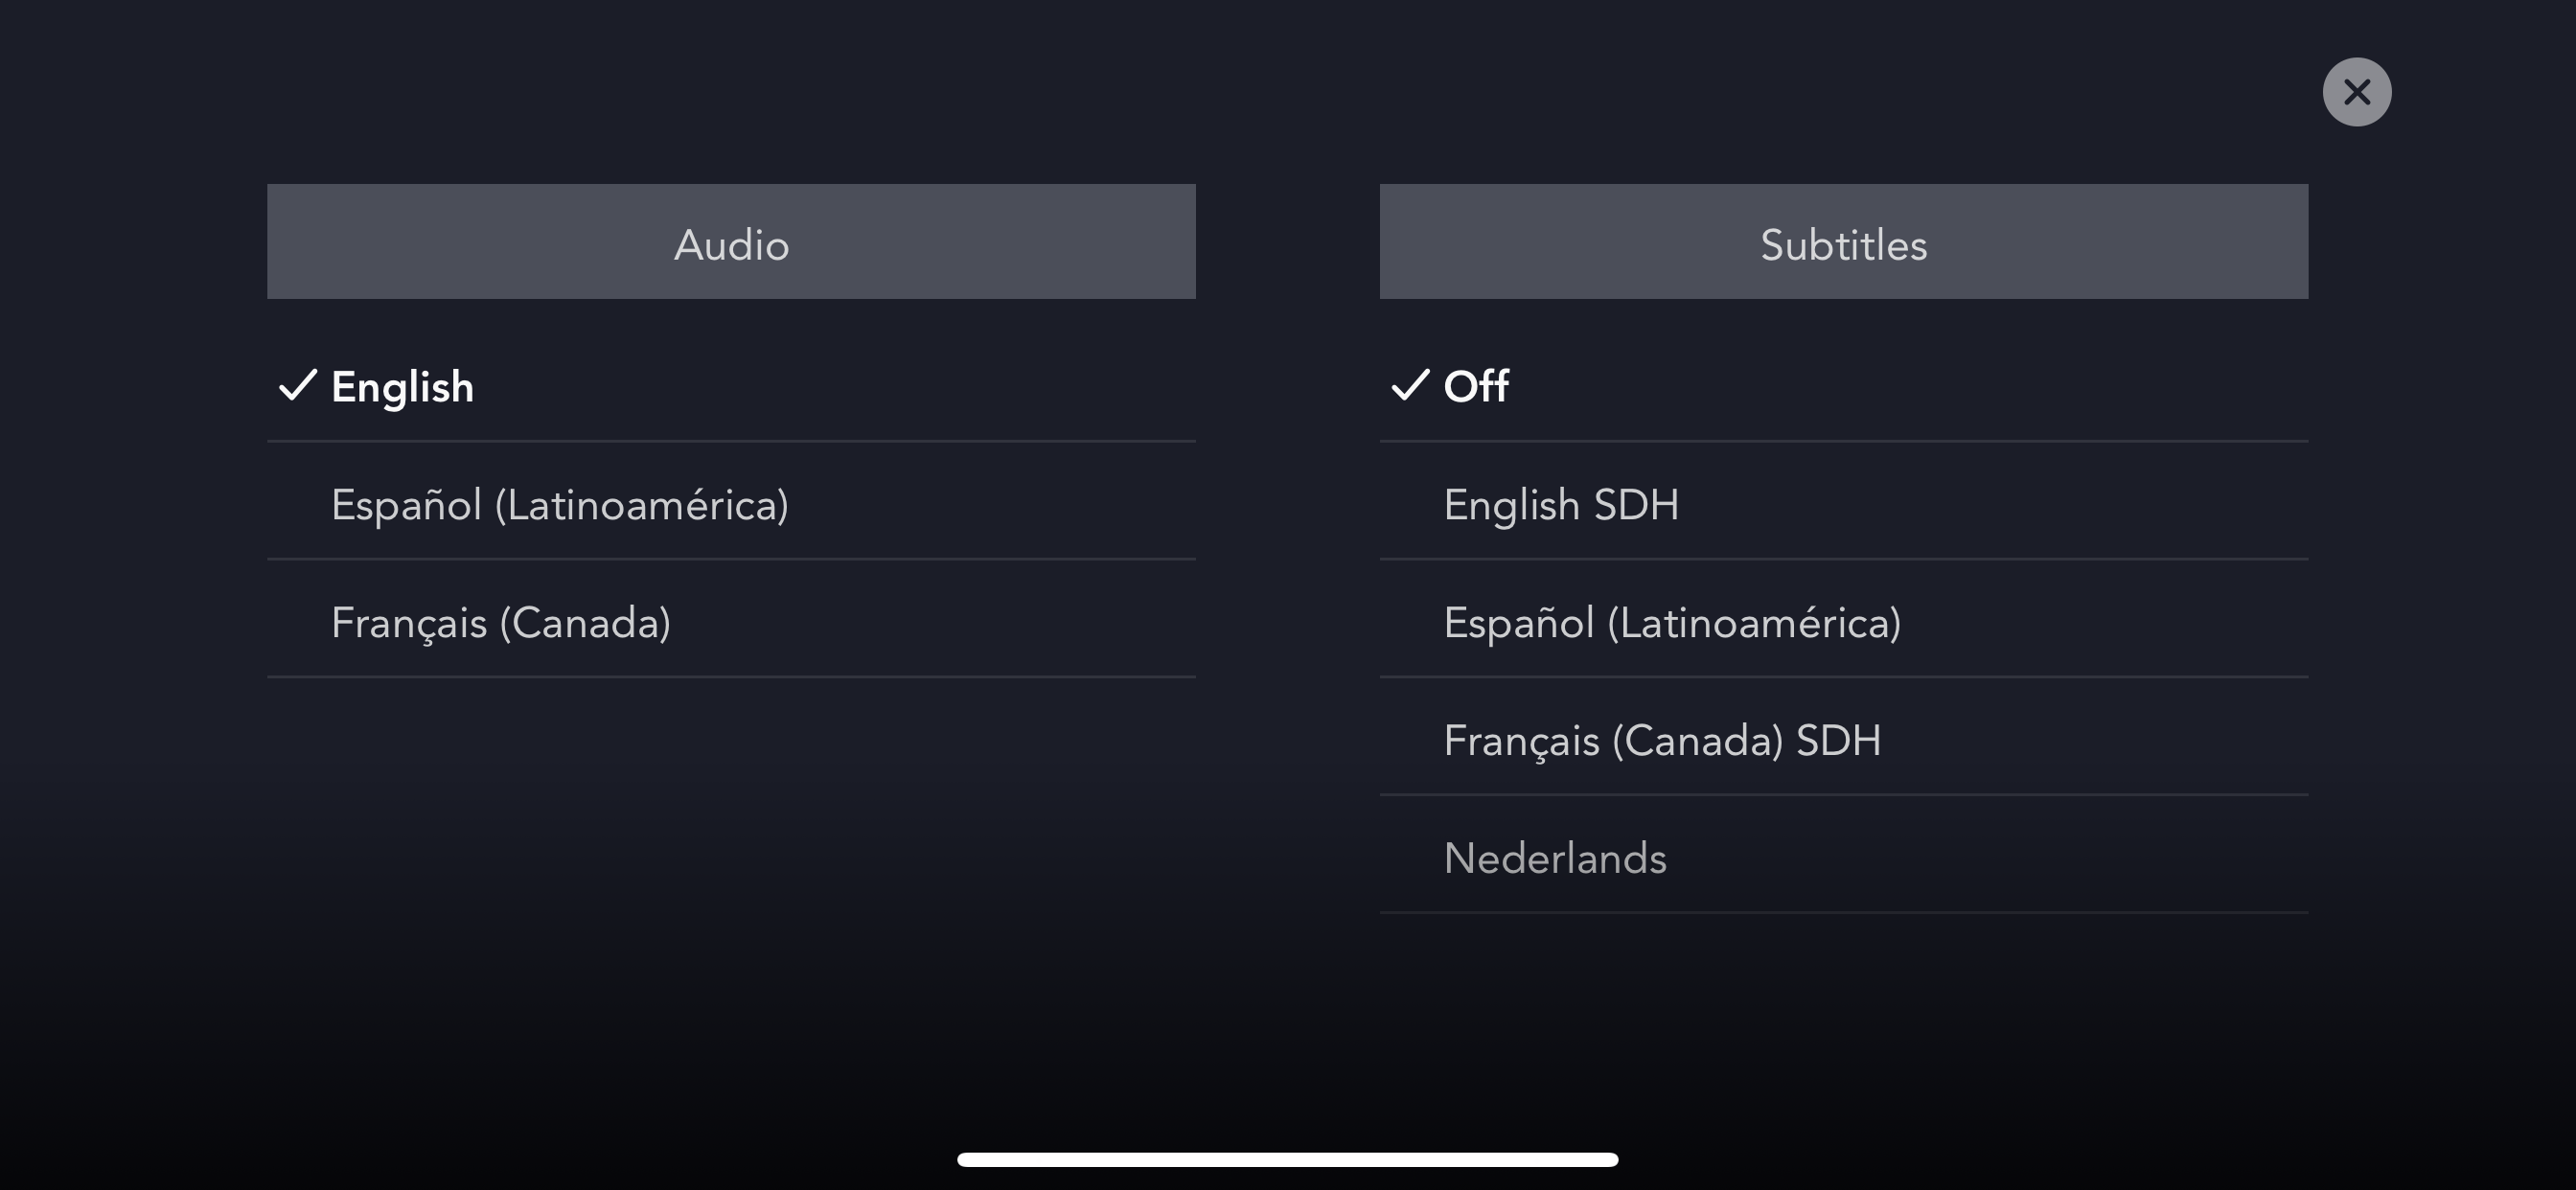Choose Français (Canada) audio track
The height and width of the screenshot is (1190, 2576).
(500, 623)
